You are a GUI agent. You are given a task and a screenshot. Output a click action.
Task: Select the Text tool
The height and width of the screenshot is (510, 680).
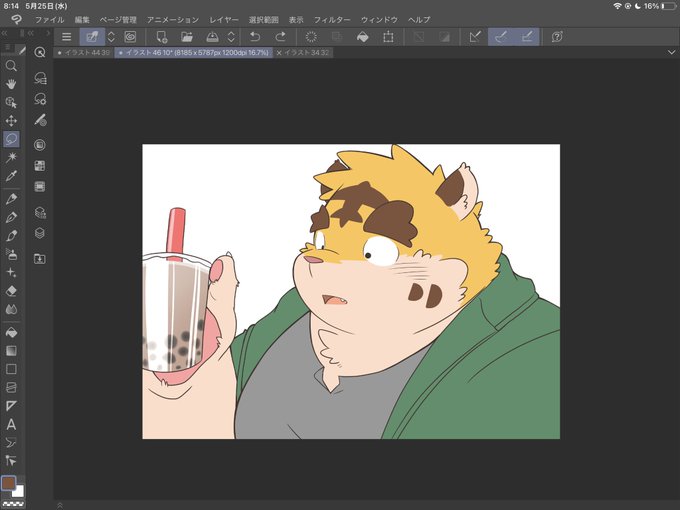[11, 424]
